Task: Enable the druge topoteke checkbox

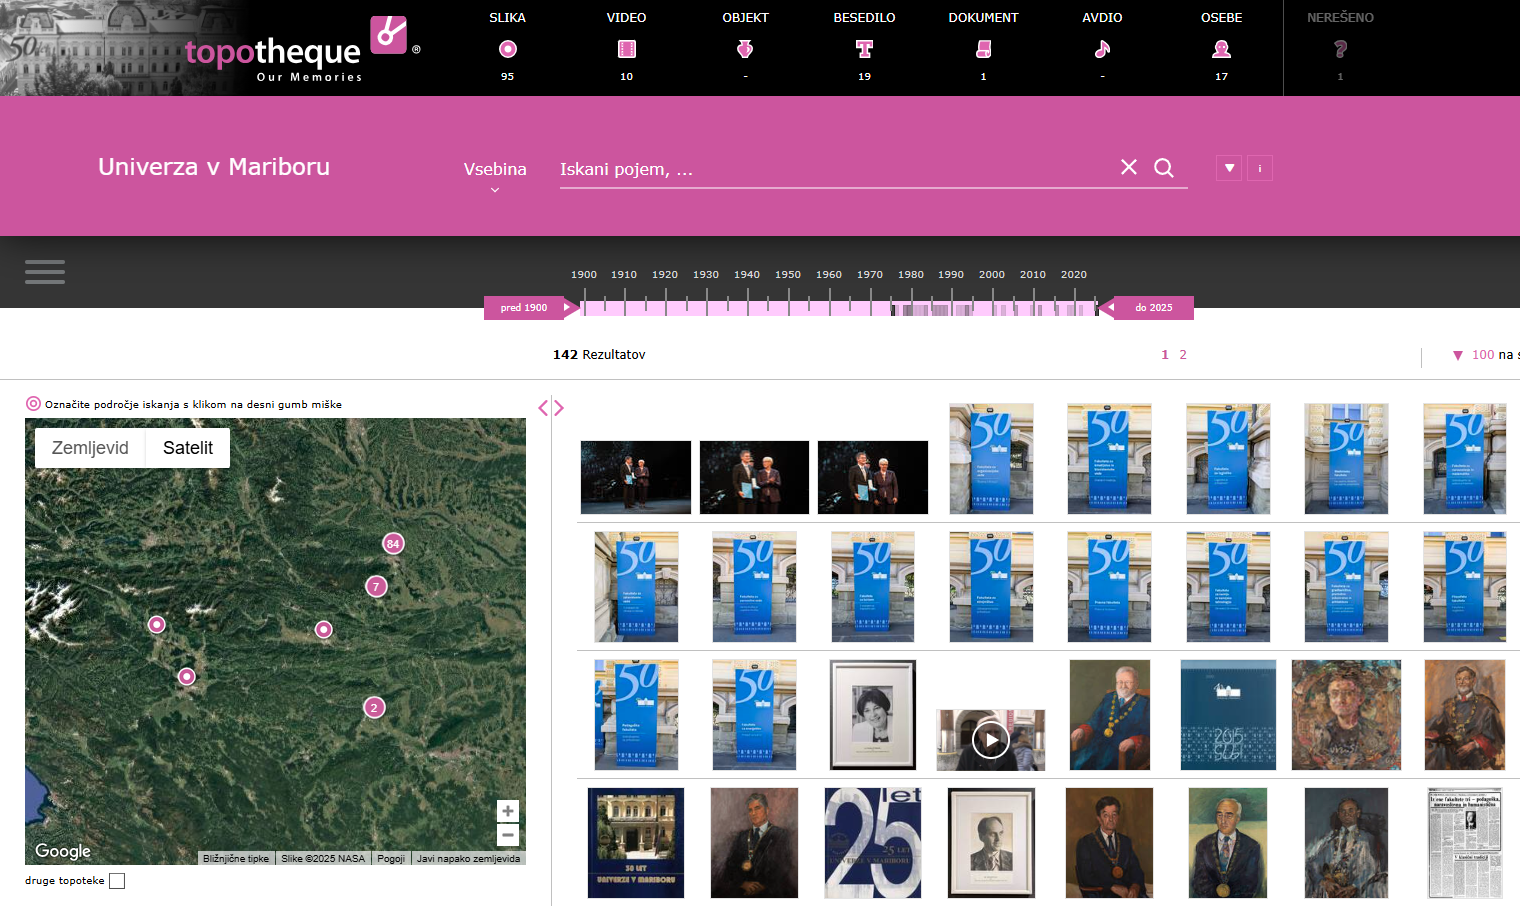Action: (117, 881)
